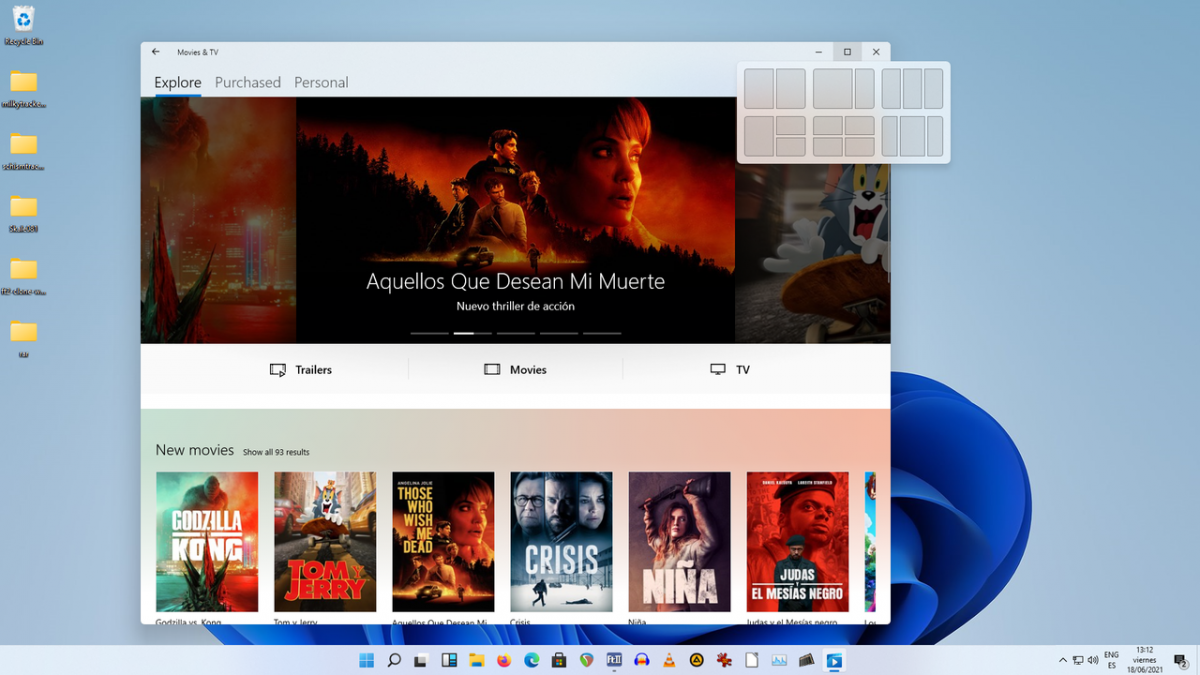Snap window to top-left quadrant of four-grid layout

click(828, 125)
